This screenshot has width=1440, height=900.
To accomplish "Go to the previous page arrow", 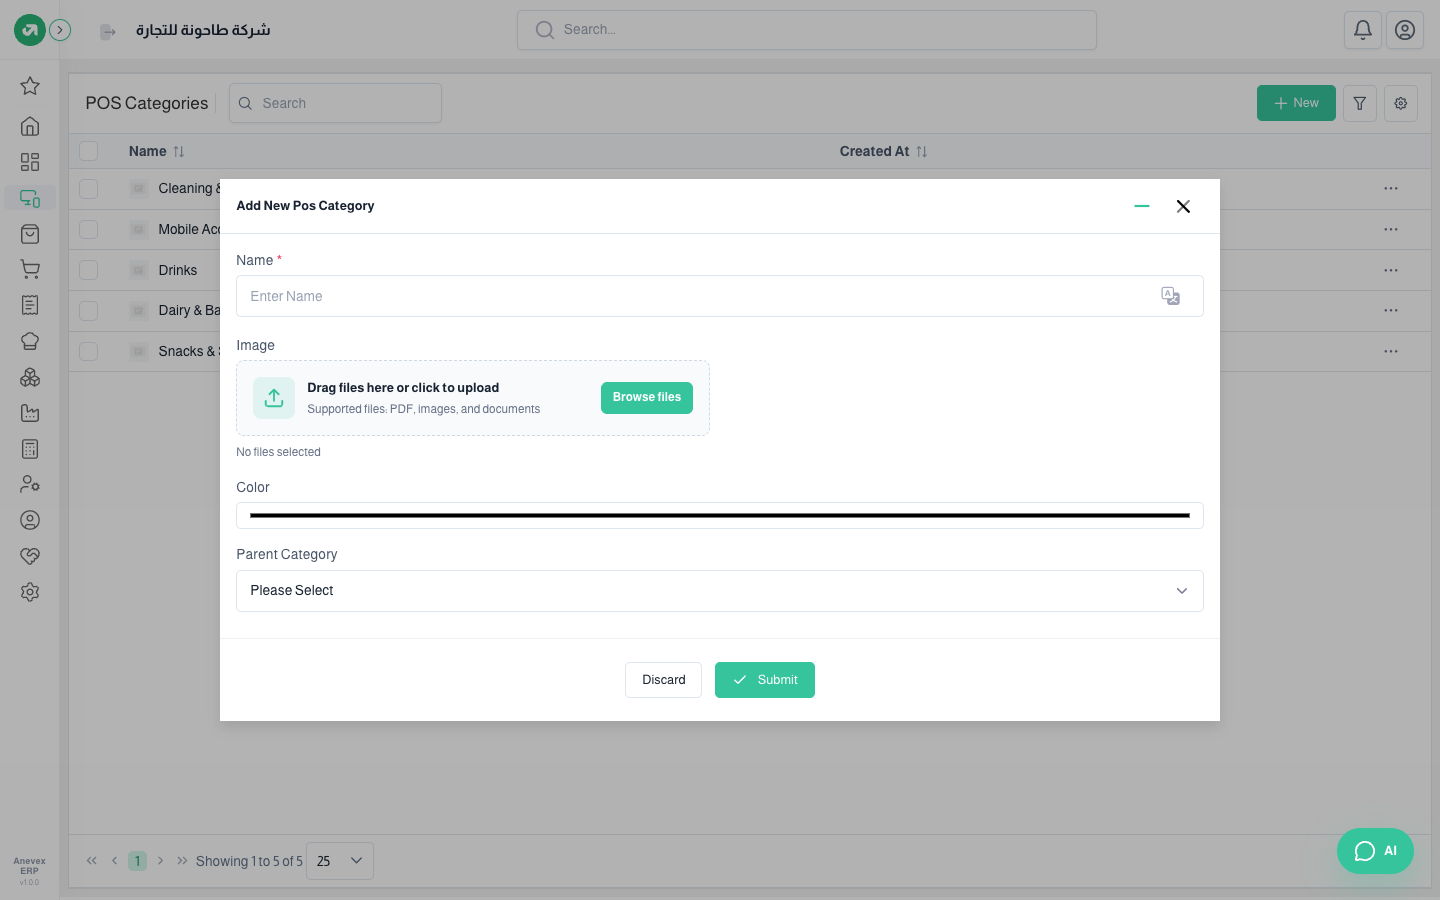I will pyautogui.click(x=115, y=861).
